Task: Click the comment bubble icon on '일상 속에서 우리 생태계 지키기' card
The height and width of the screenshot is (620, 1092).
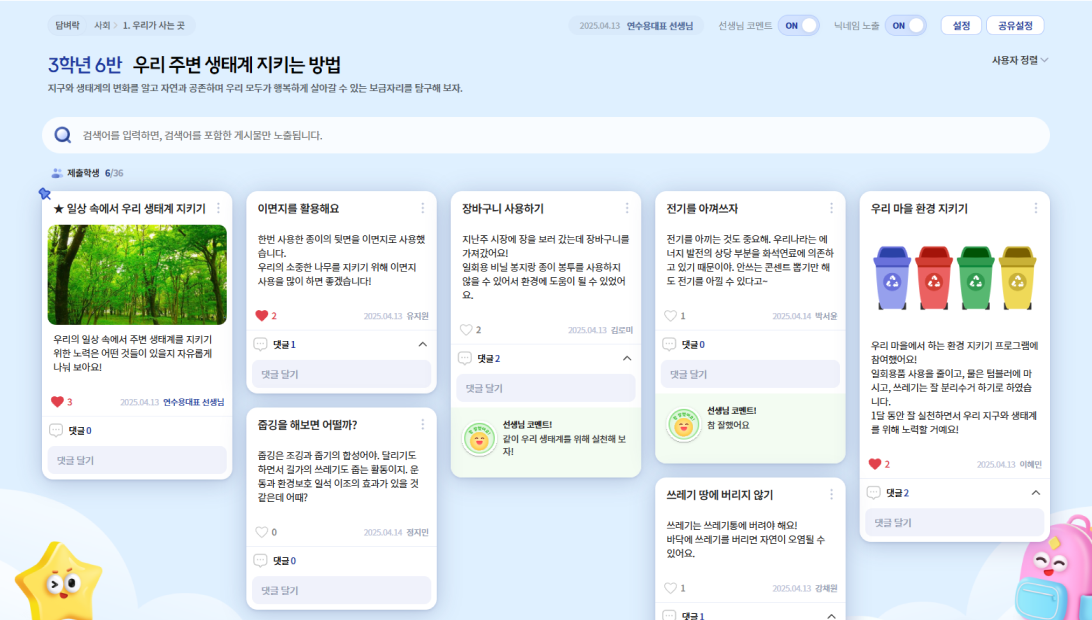Action: (x=56, y=431)
